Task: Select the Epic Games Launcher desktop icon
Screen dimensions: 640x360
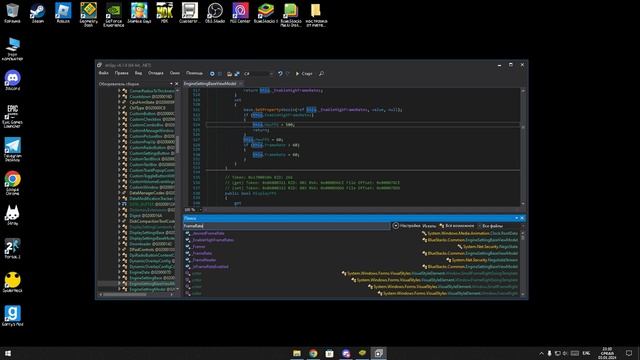Action: point(12,116)
